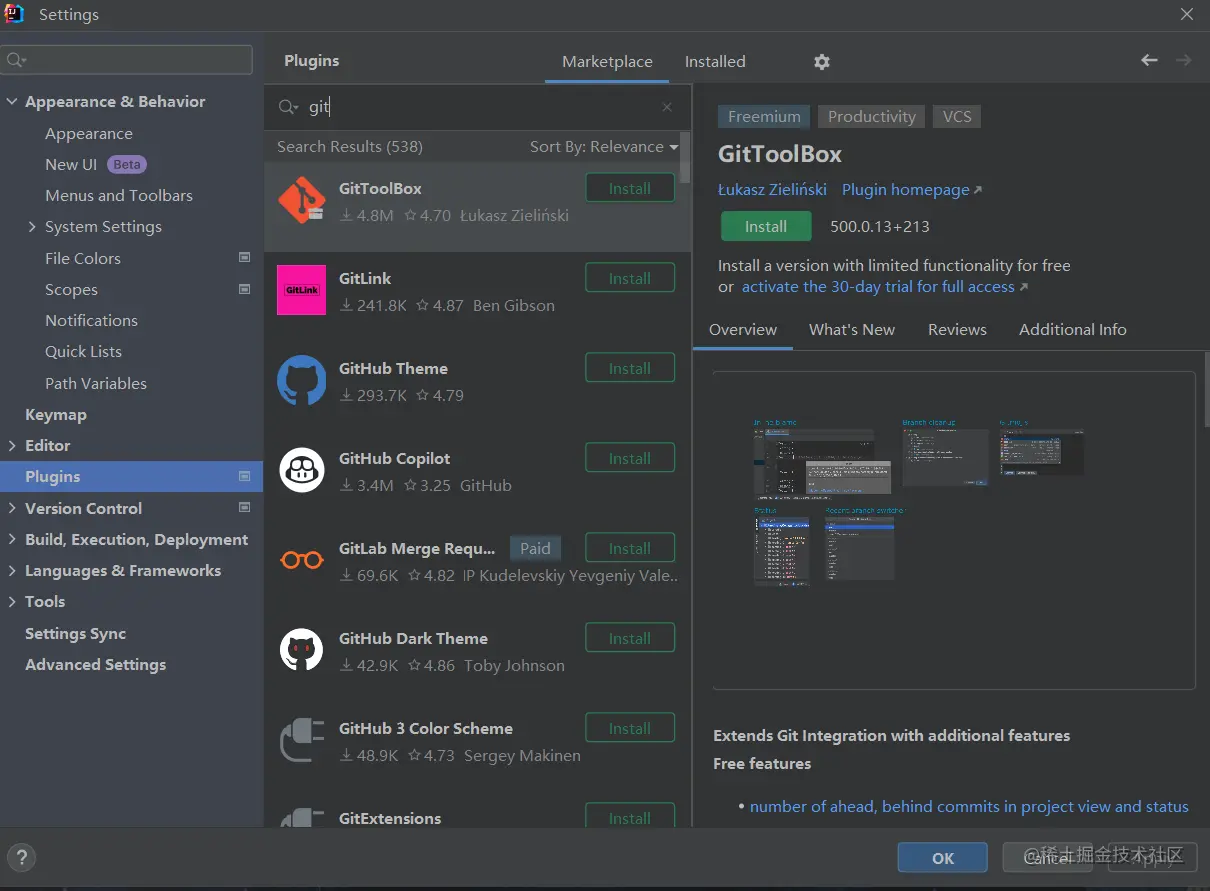Click the Paid badge on GitLab plugin

click(535, 548)
